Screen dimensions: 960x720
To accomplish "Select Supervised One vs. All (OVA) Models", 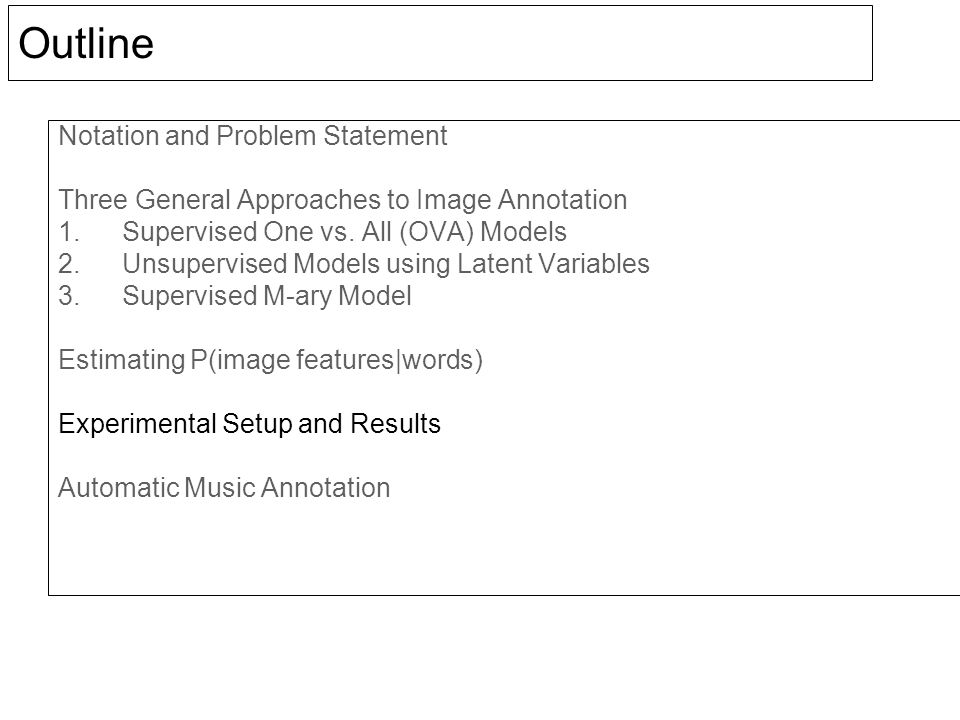I will tap(344, 232).
